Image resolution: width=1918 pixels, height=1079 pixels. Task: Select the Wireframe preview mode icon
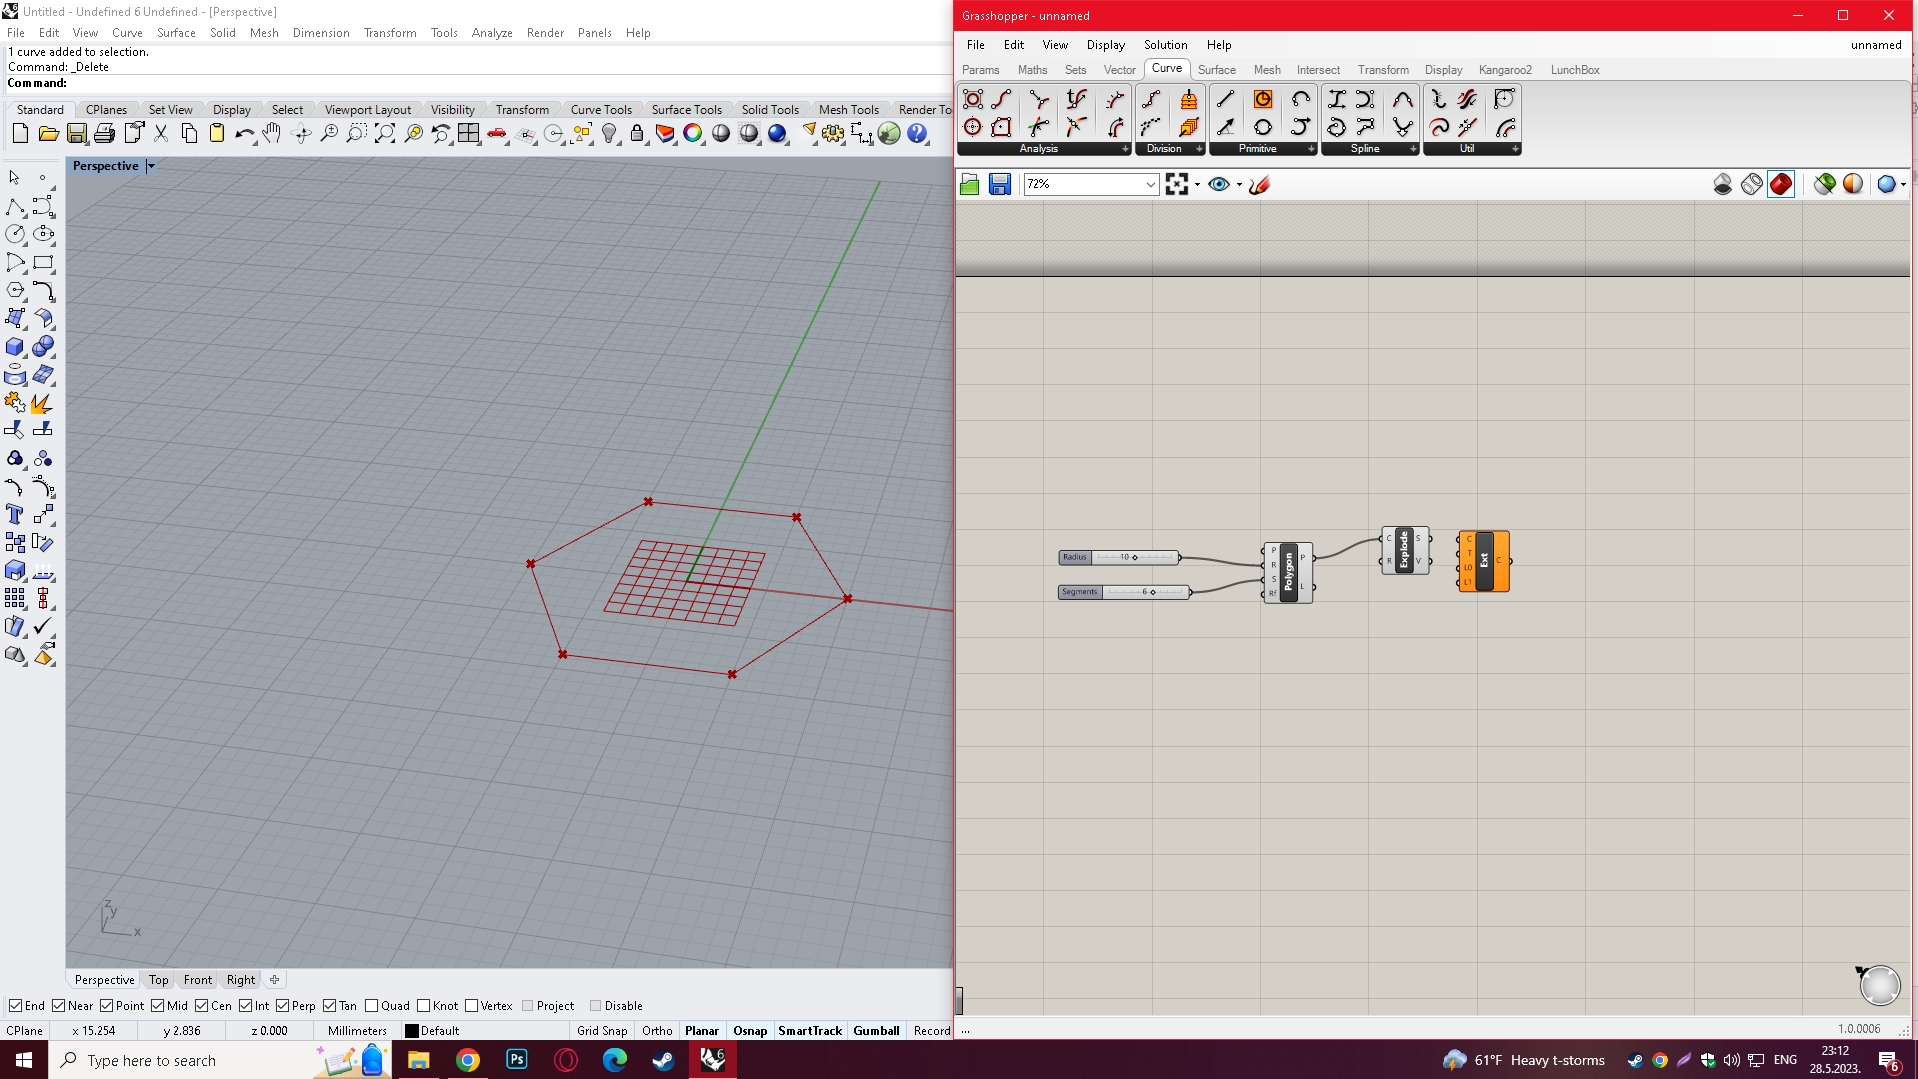click(x=1752, y=184)
